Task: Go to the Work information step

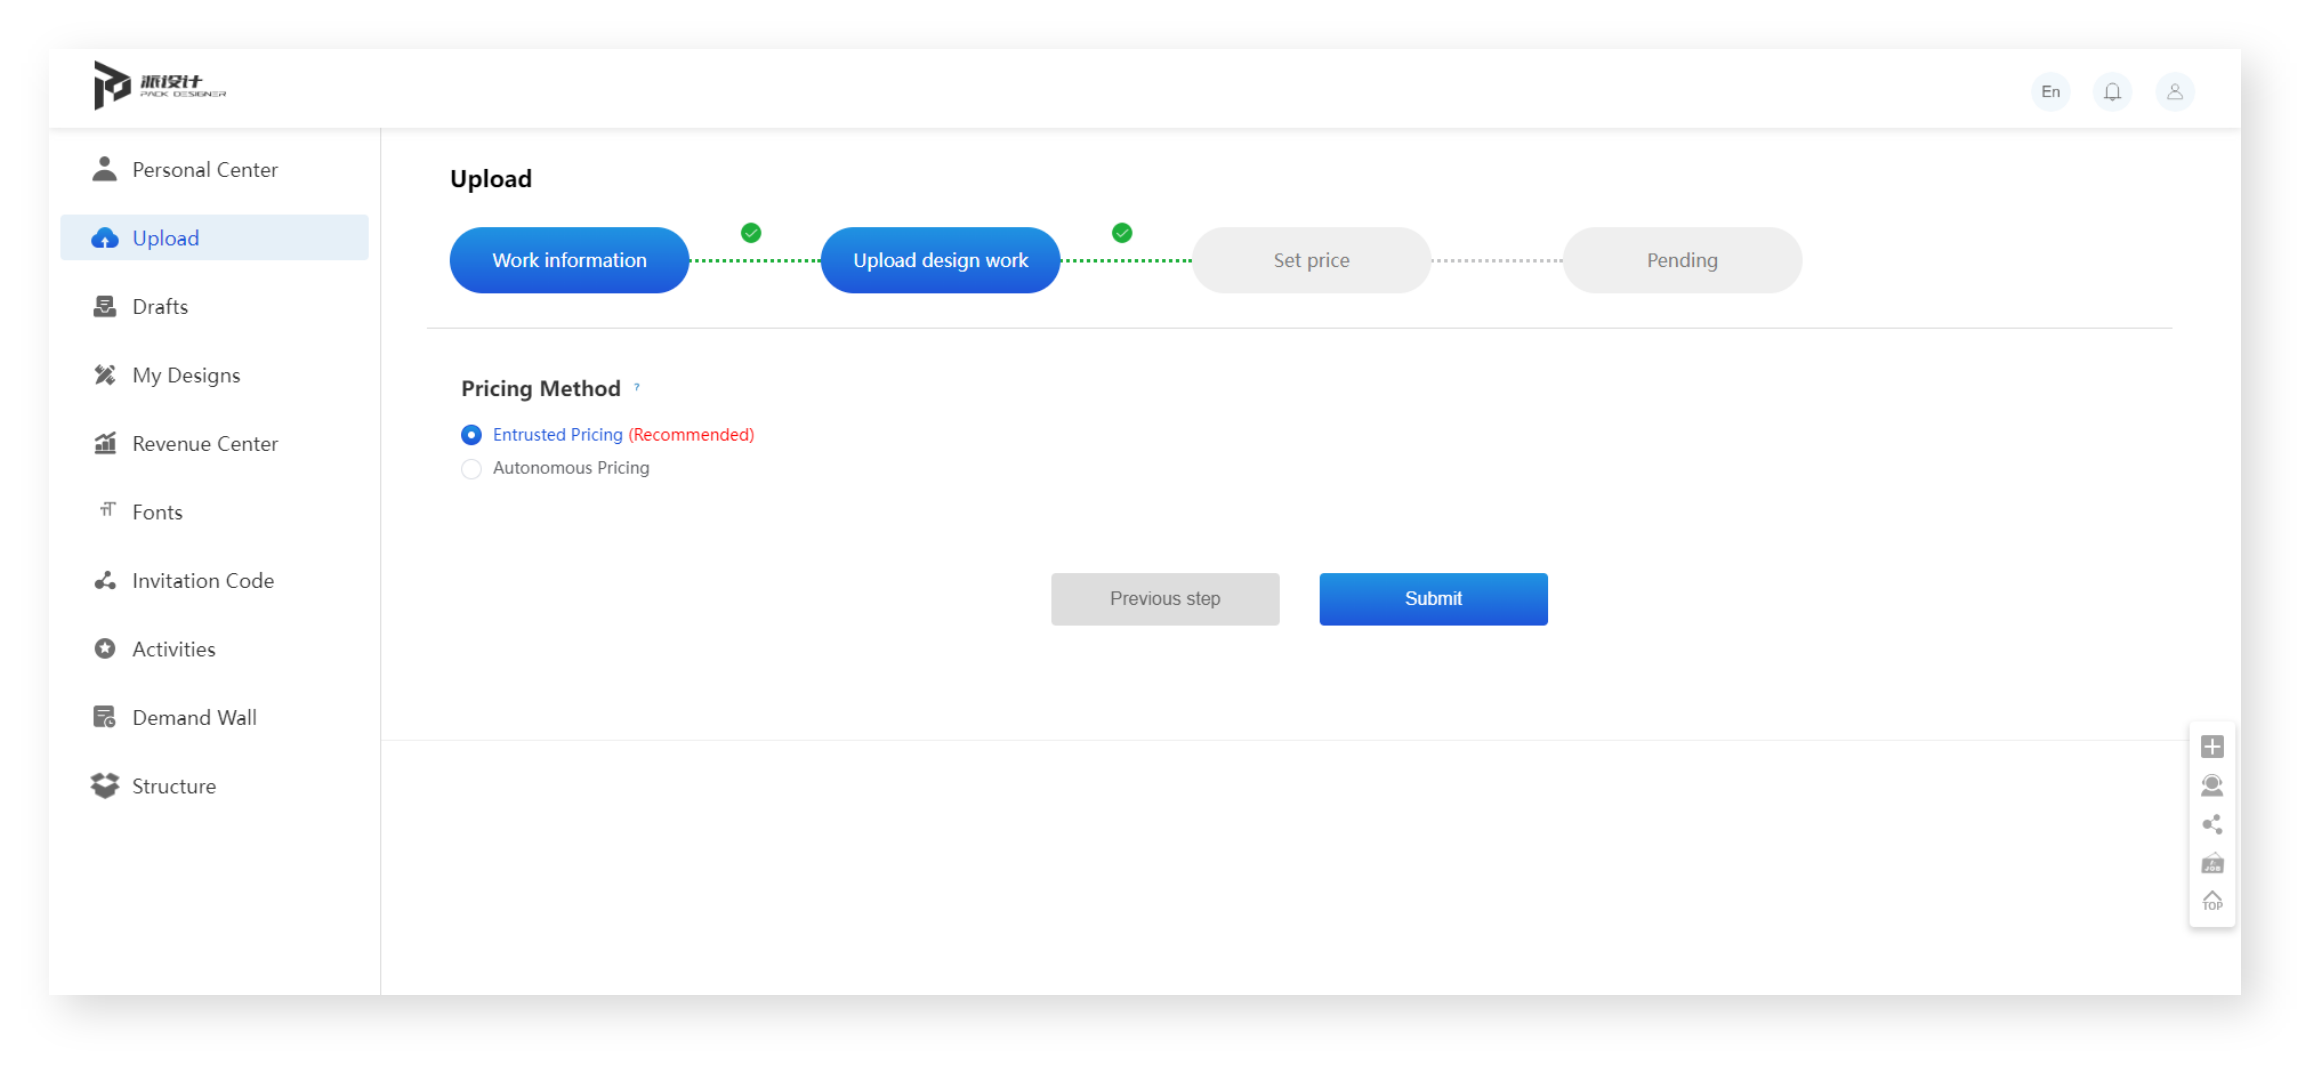Action: click(569, 260)
